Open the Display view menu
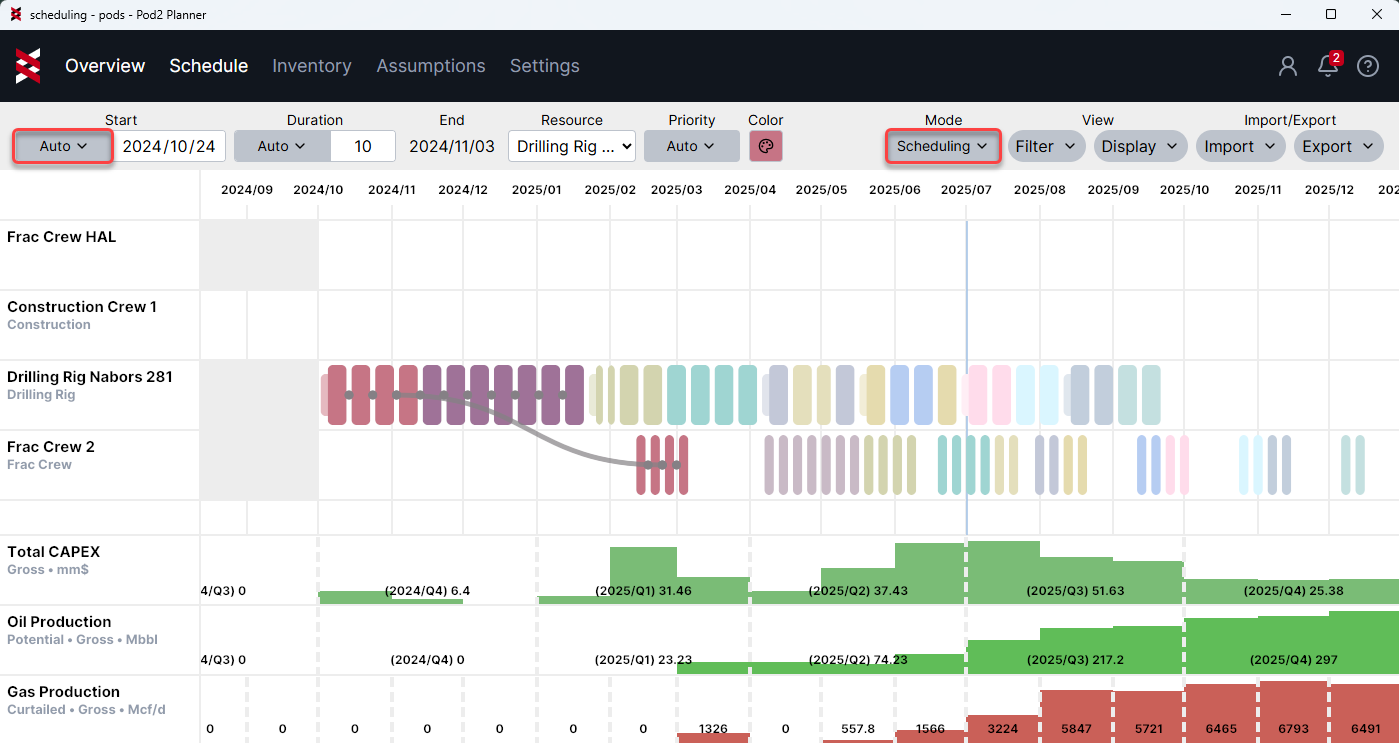 [1139, 146]
